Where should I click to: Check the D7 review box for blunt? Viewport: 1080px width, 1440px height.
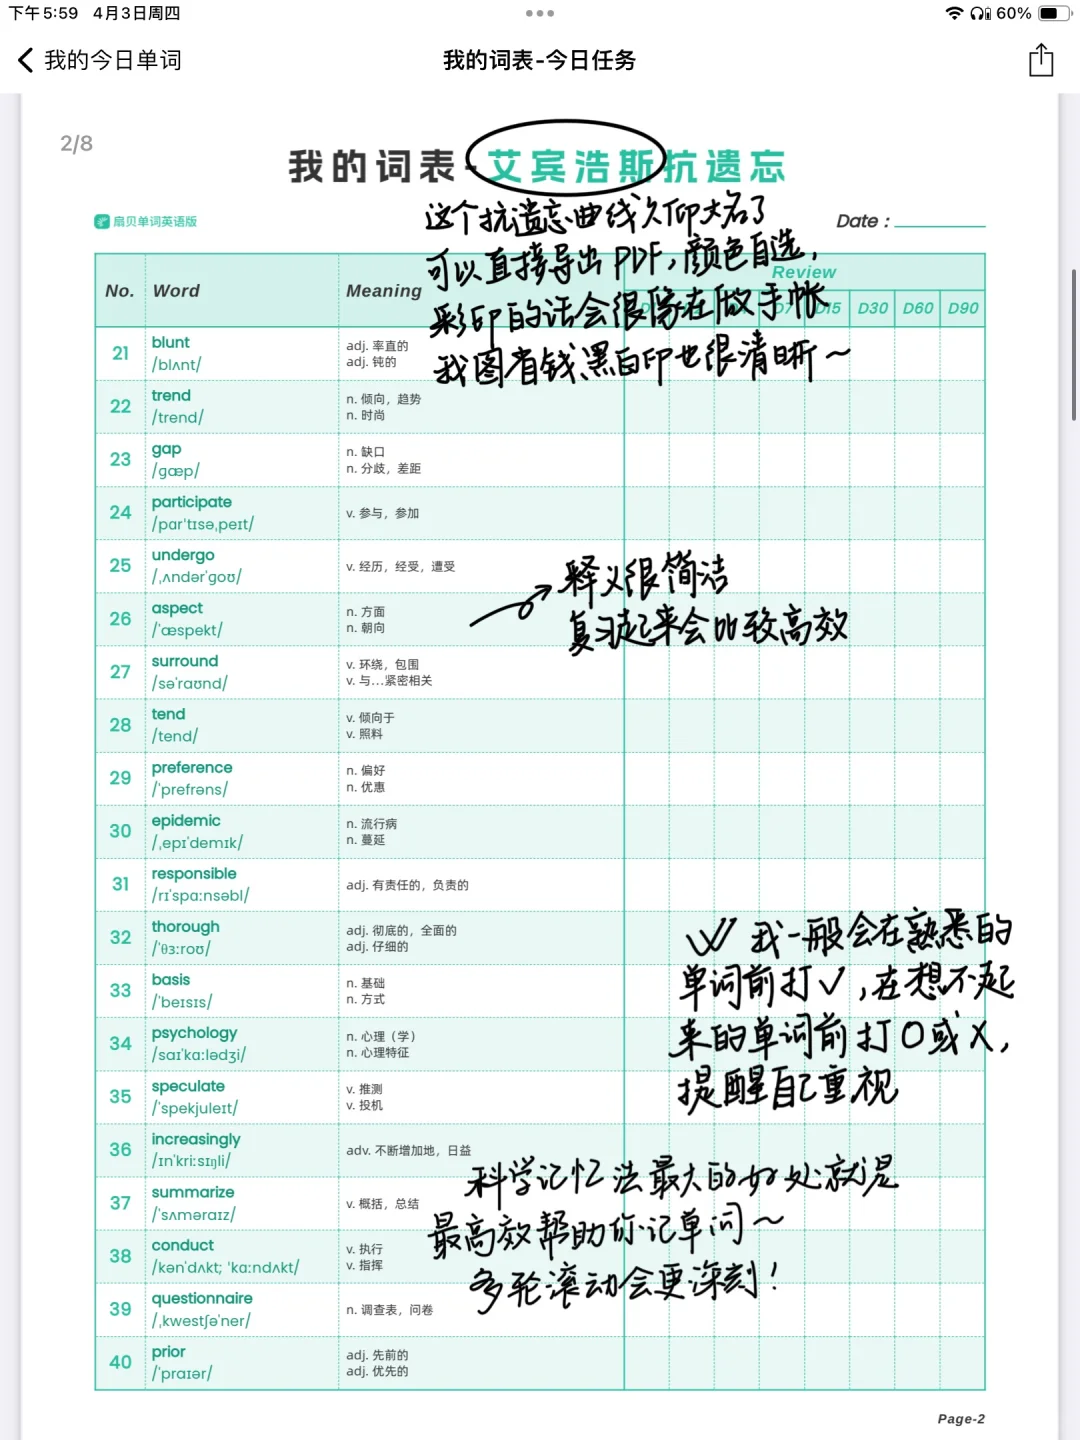point(782,354)
